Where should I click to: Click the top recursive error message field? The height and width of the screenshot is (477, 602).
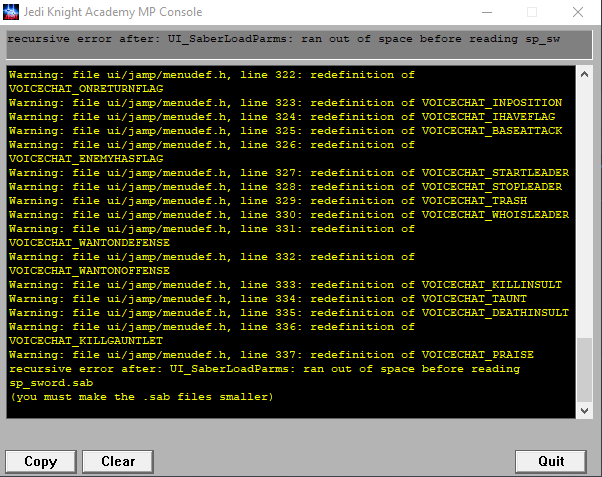(291, 39)
